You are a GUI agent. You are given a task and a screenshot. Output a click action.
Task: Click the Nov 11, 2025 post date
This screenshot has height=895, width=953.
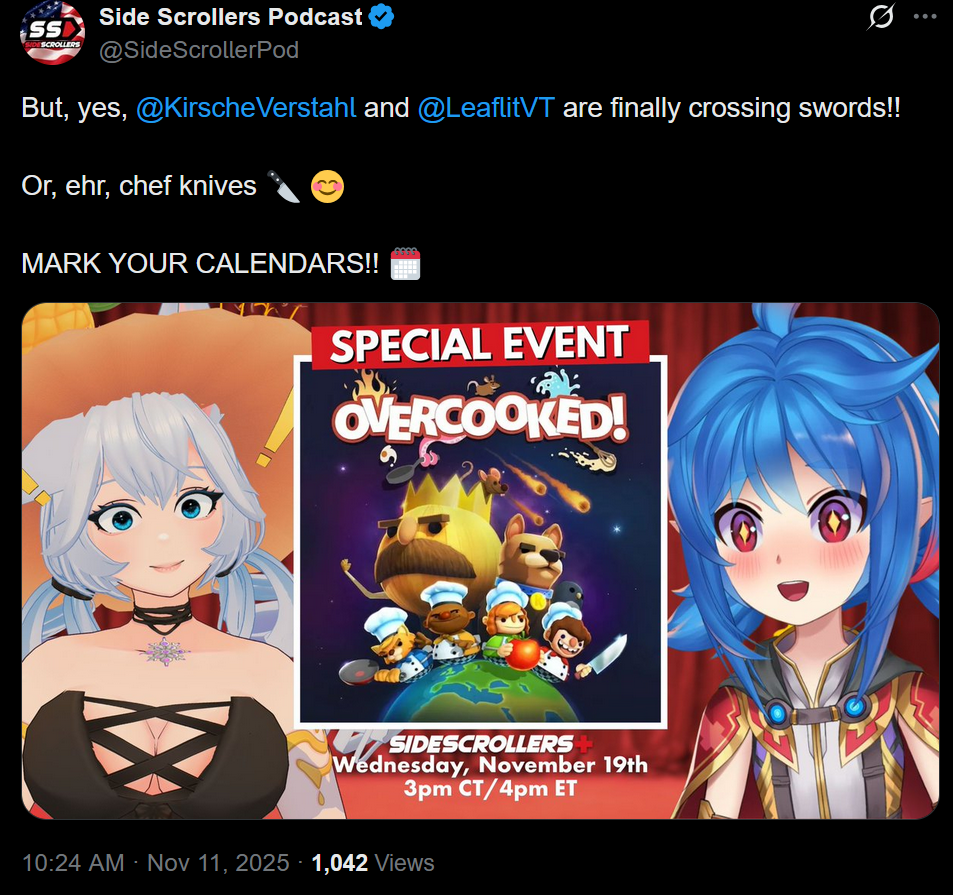click(x=218, y=863)
